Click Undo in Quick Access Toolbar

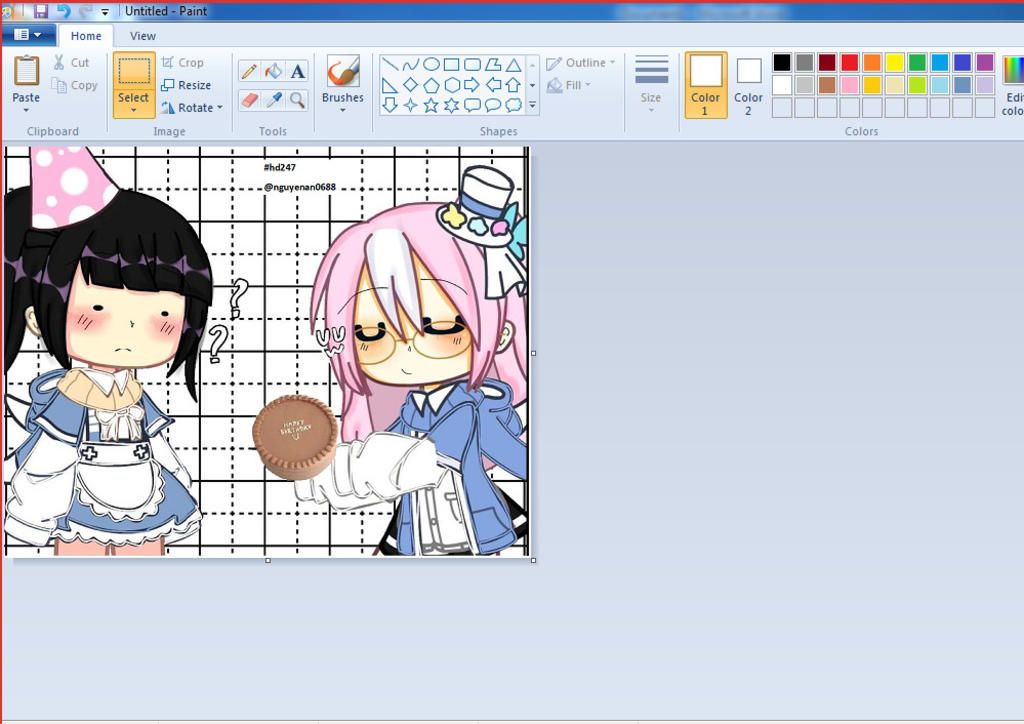coord(63,11)
